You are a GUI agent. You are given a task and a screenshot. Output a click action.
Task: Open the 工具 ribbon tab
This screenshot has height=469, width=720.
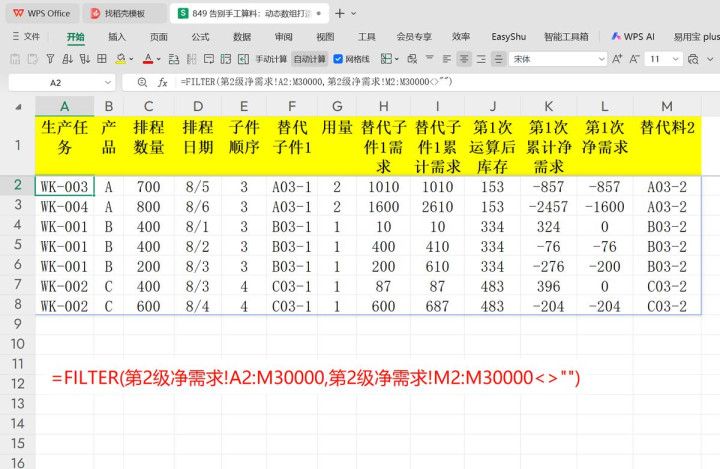click(x=366, y=37)
